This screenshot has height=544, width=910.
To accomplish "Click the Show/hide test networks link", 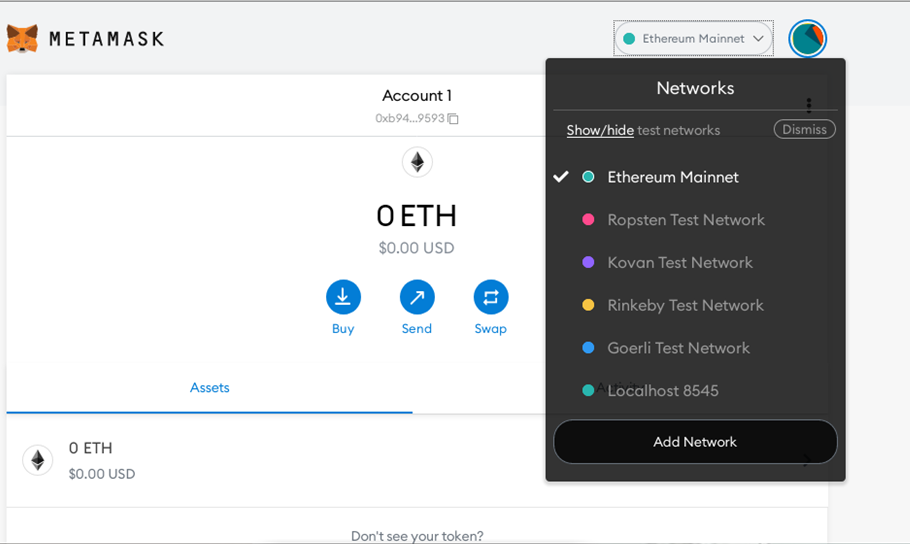I will point(600,130).
